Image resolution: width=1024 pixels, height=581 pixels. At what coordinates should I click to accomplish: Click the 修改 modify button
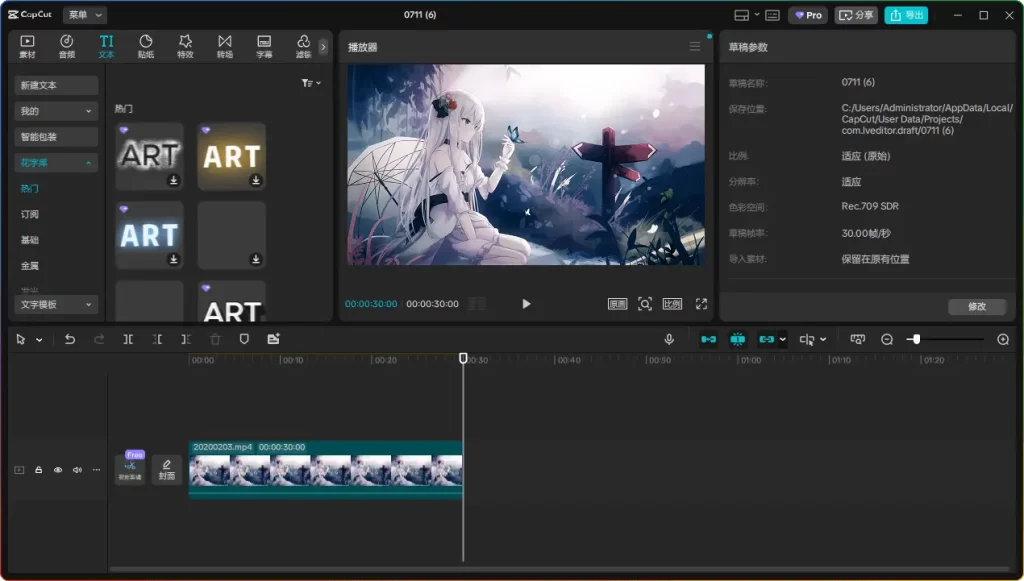[x=977, y=306]
